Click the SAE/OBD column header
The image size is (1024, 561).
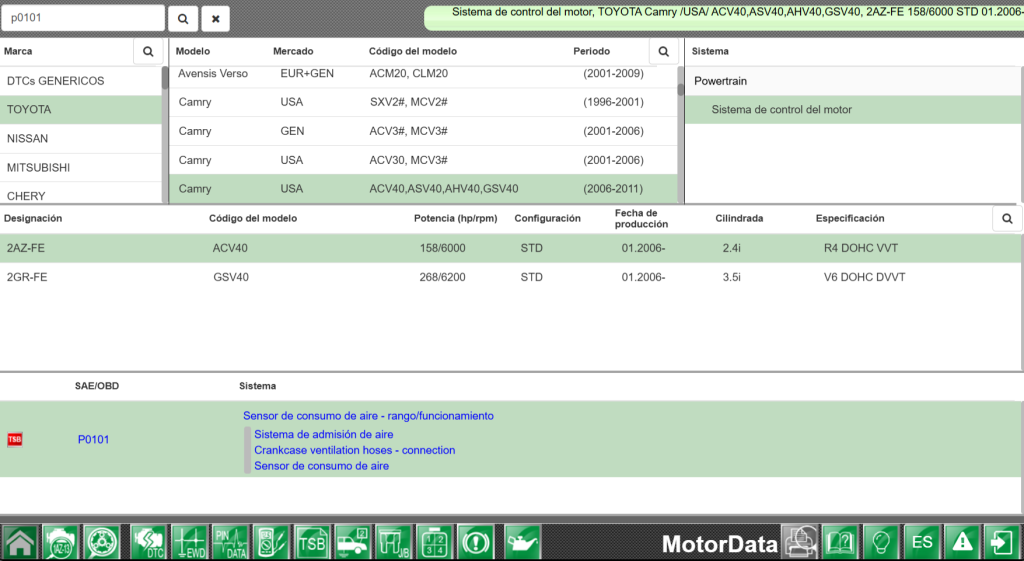point(97,386)
